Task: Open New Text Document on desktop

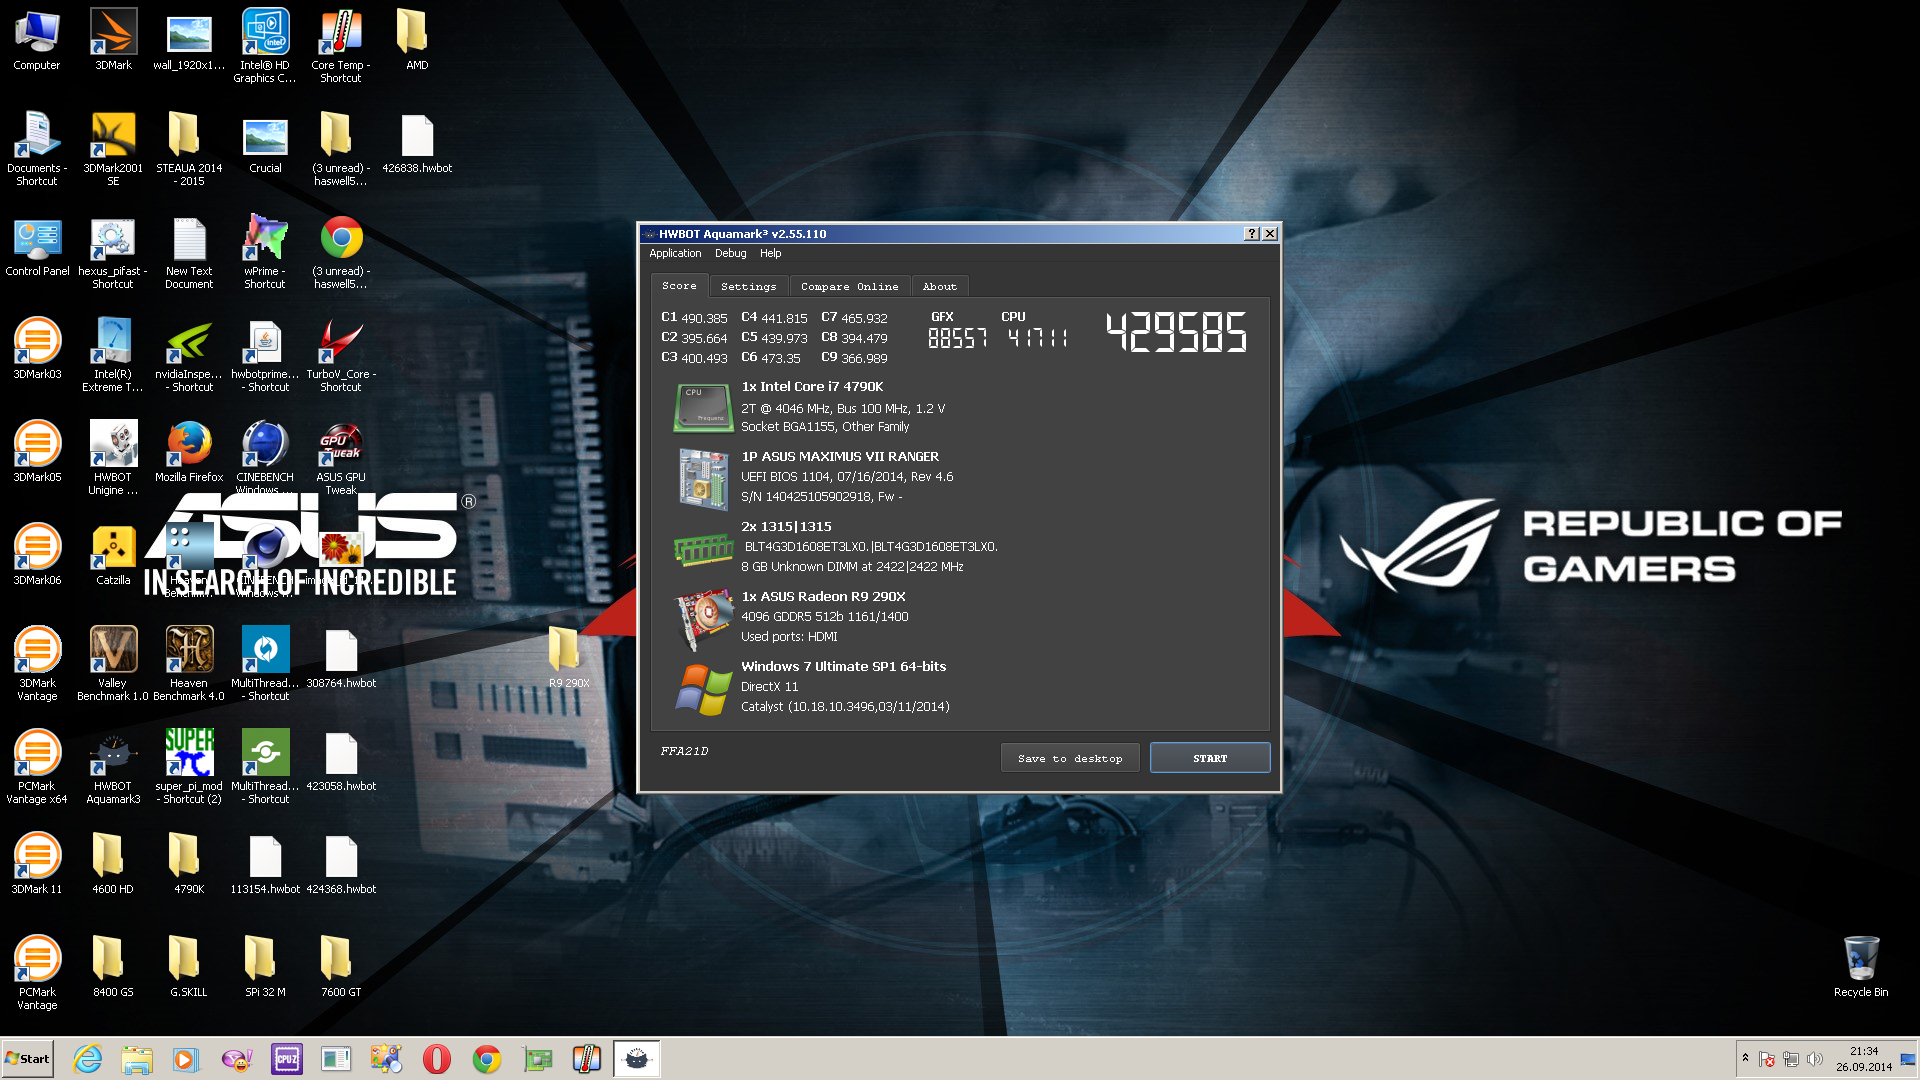Action: pos(189,252)
